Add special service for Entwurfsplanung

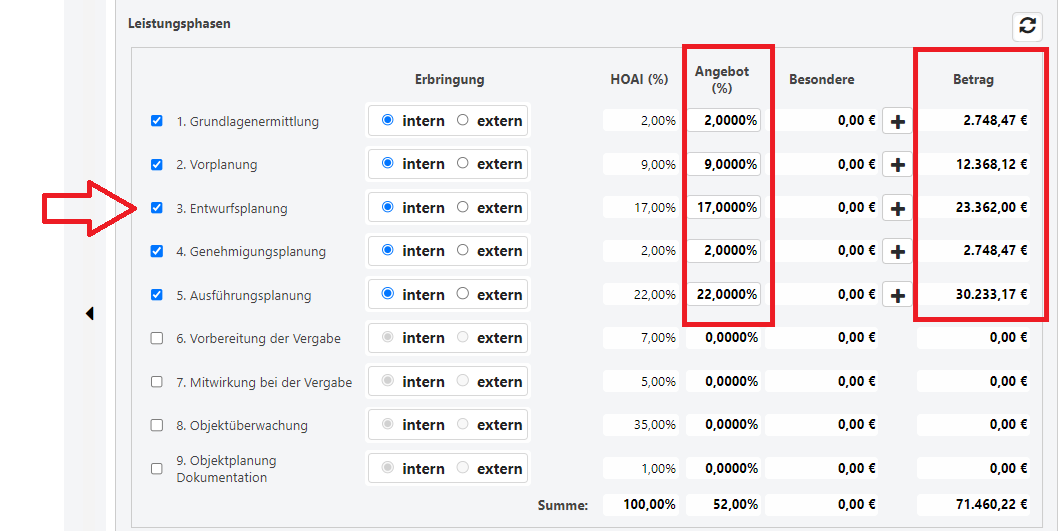(897, 208)
